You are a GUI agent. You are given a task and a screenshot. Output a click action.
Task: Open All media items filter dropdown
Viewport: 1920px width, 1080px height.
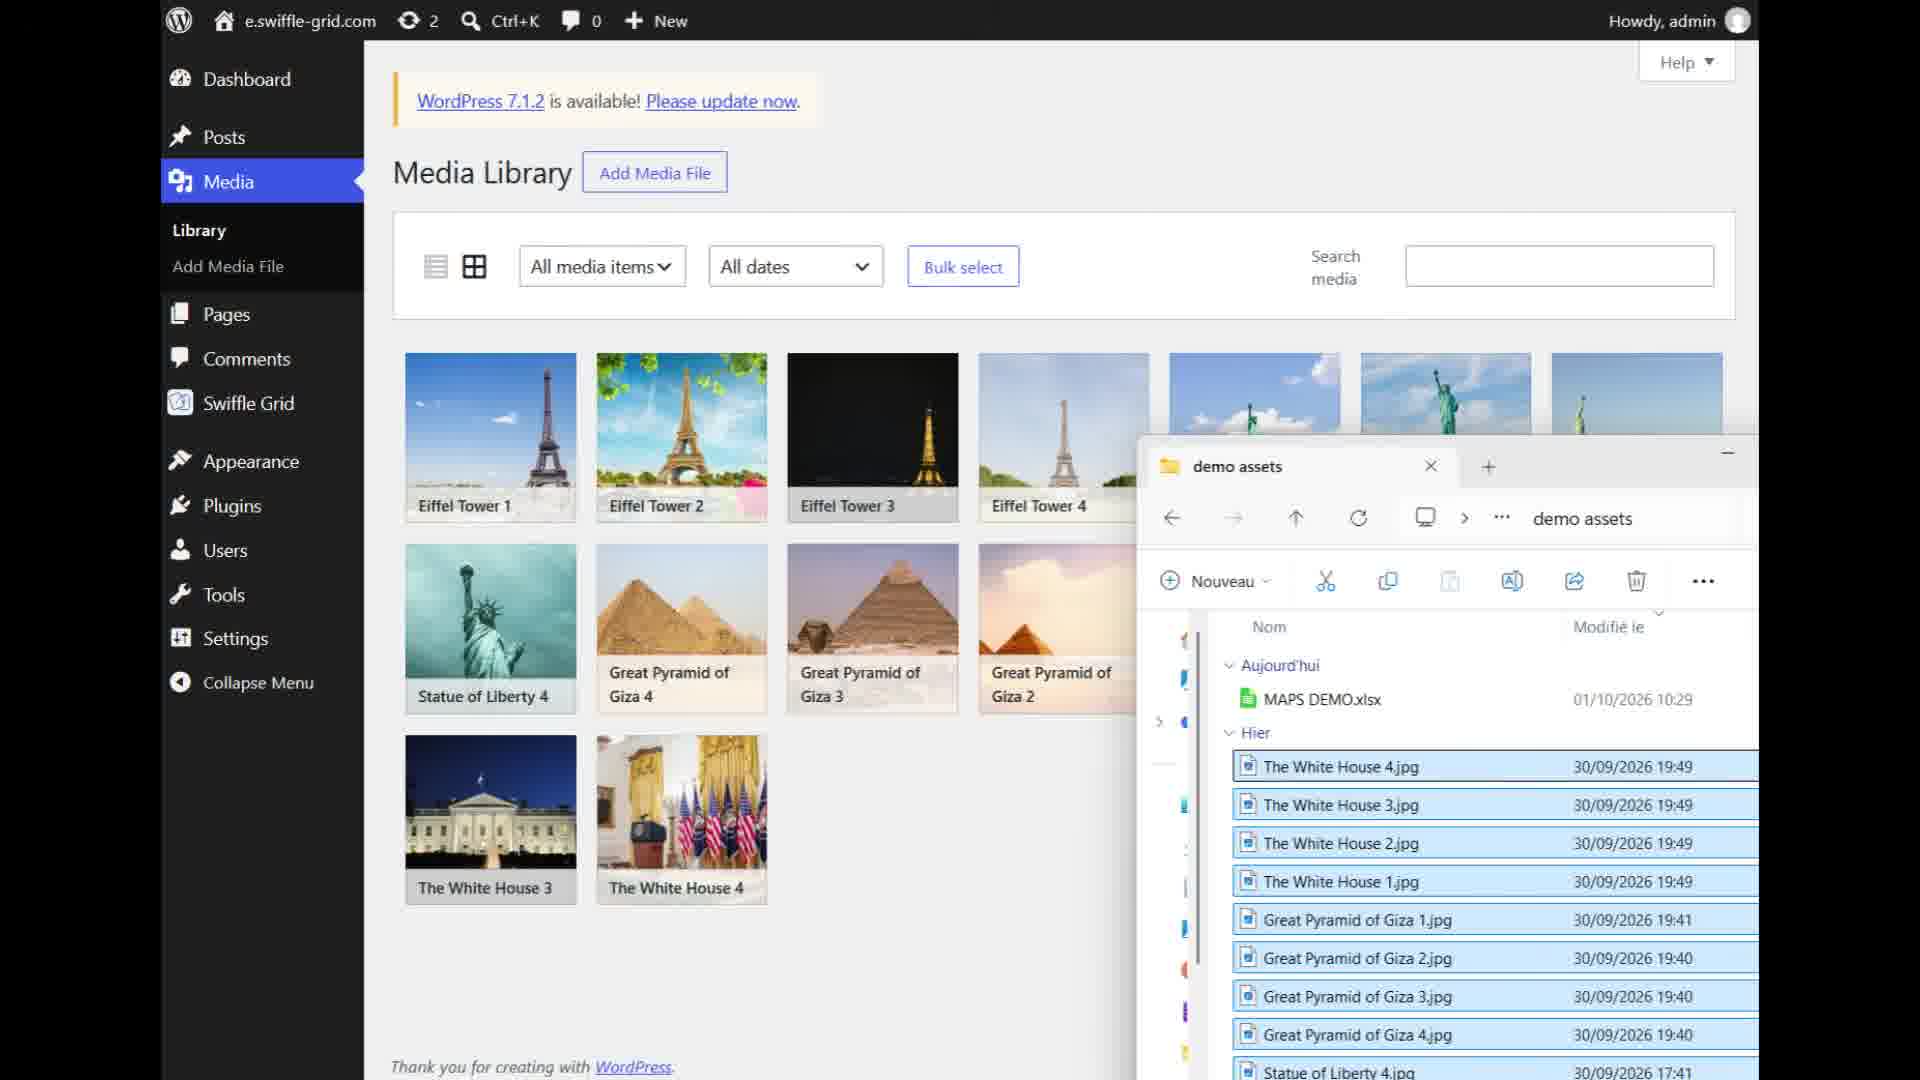point(602,267)
